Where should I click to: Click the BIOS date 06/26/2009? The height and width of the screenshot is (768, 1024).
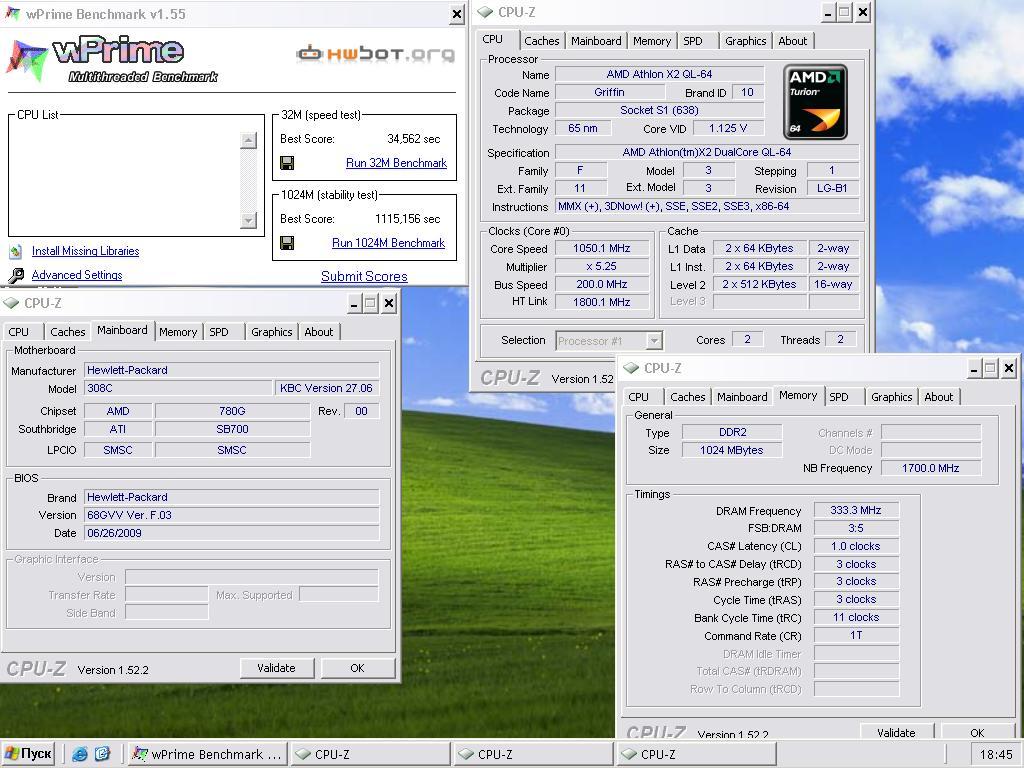coord(232,533)
